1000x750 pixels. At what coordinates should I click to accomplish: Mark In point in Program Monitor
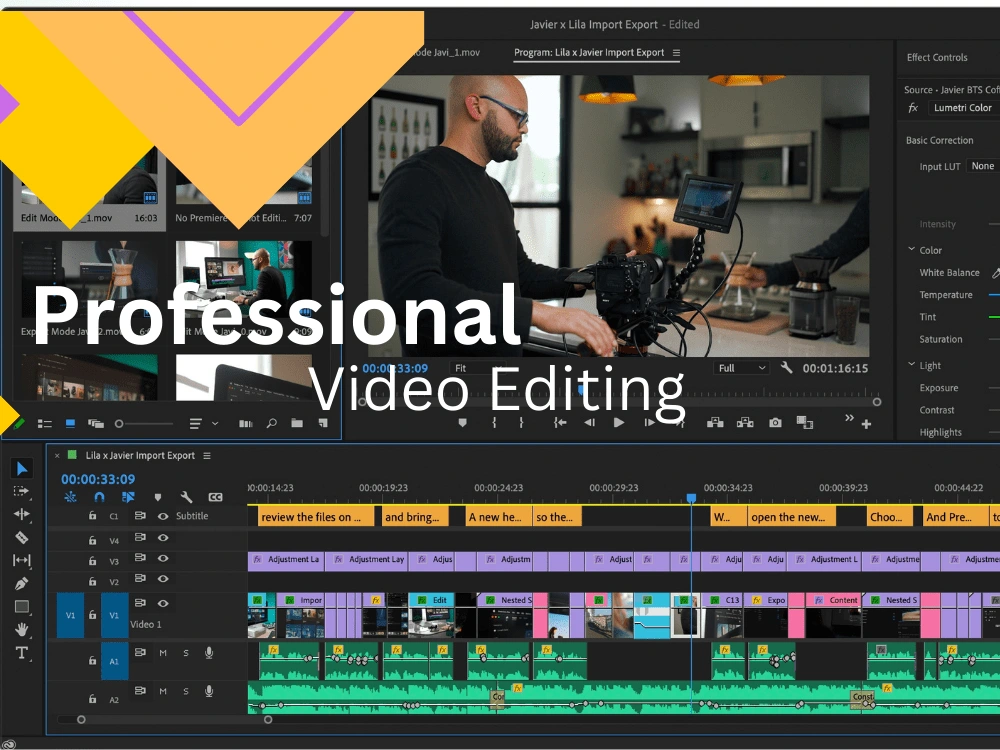[x=494, y=423]
